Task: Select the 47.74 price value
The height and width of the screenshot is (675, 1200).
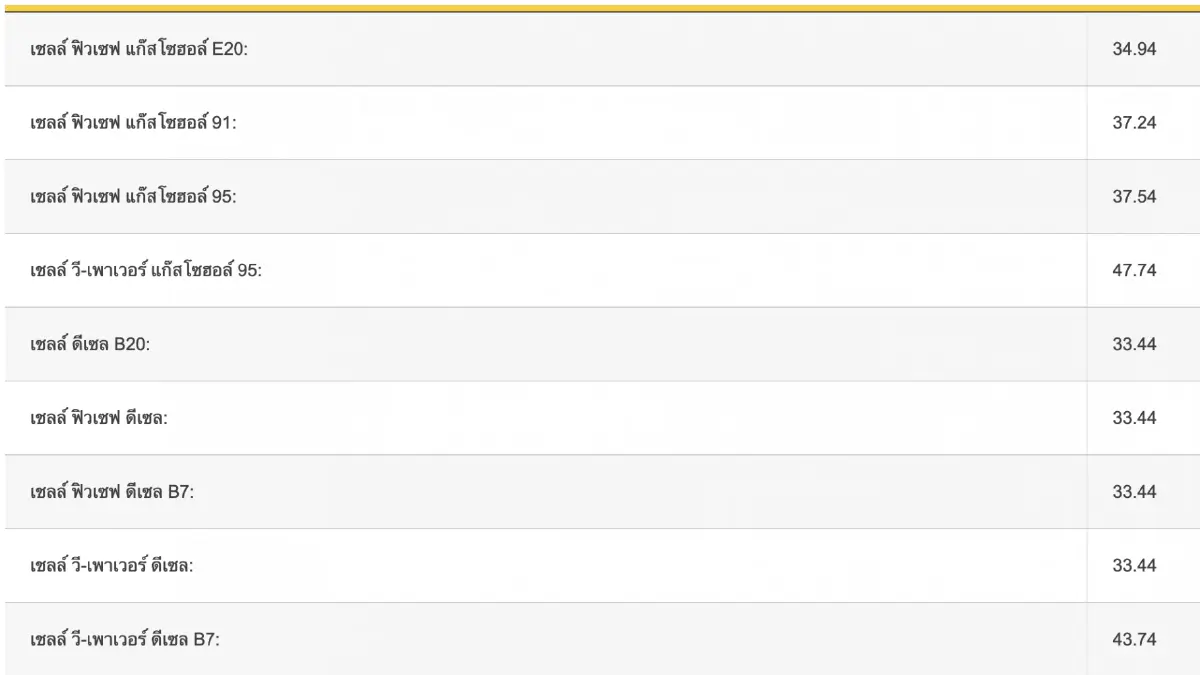Action: (x=1134, y=271)
